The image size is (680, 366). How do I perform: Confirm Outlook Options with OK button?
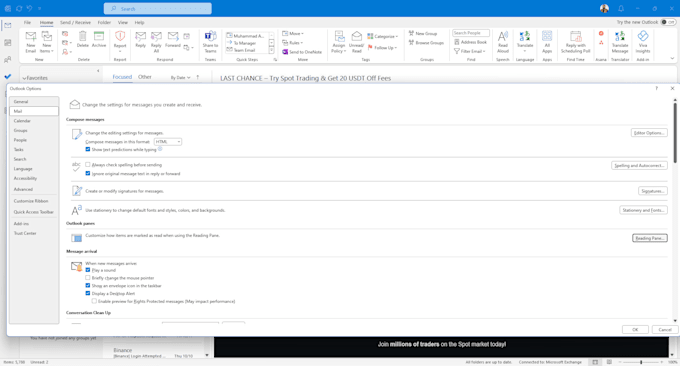coord(635,330)
